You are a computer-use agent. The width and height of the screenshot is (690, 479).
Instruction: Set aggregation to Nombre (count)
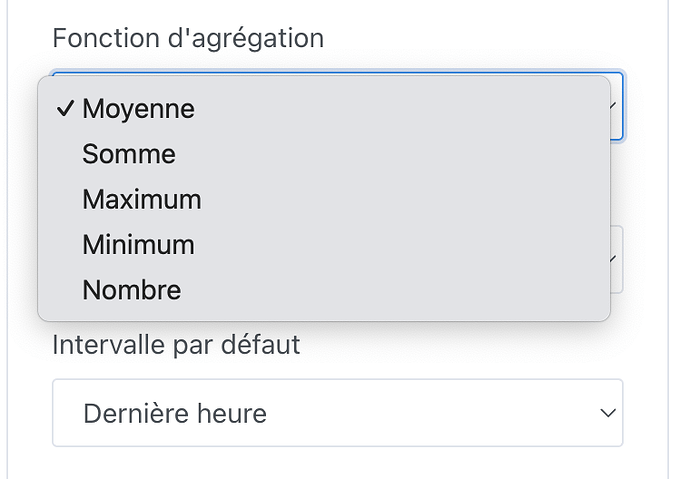coord(132,291)
